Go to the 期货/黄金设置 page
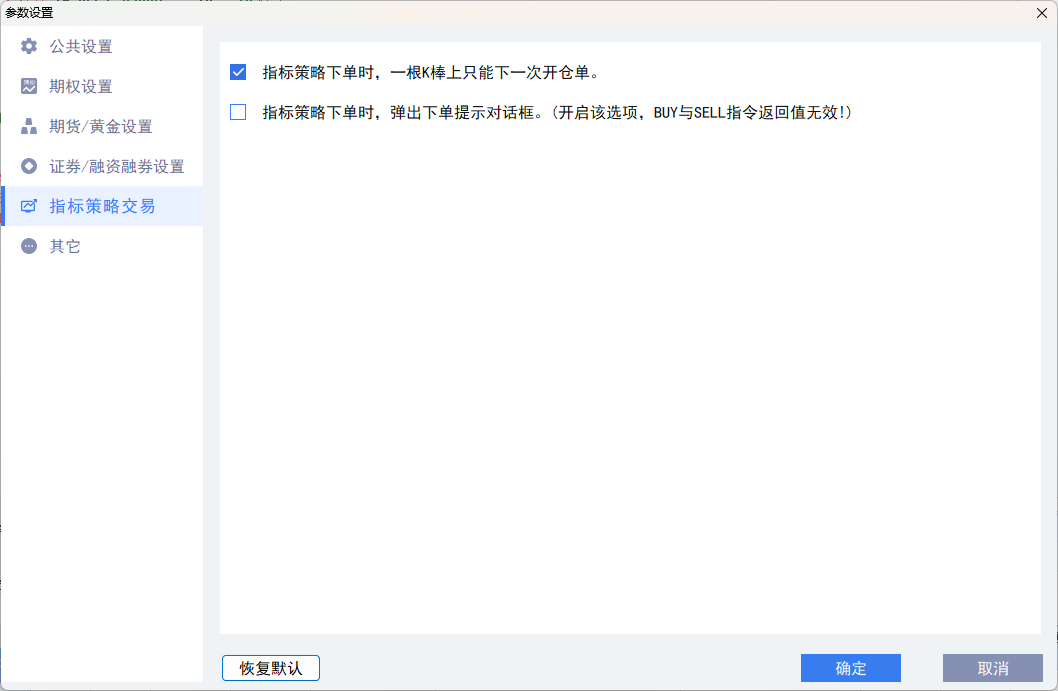The height and width of the screenshot is (691, 1058). (x=101, y=127)
